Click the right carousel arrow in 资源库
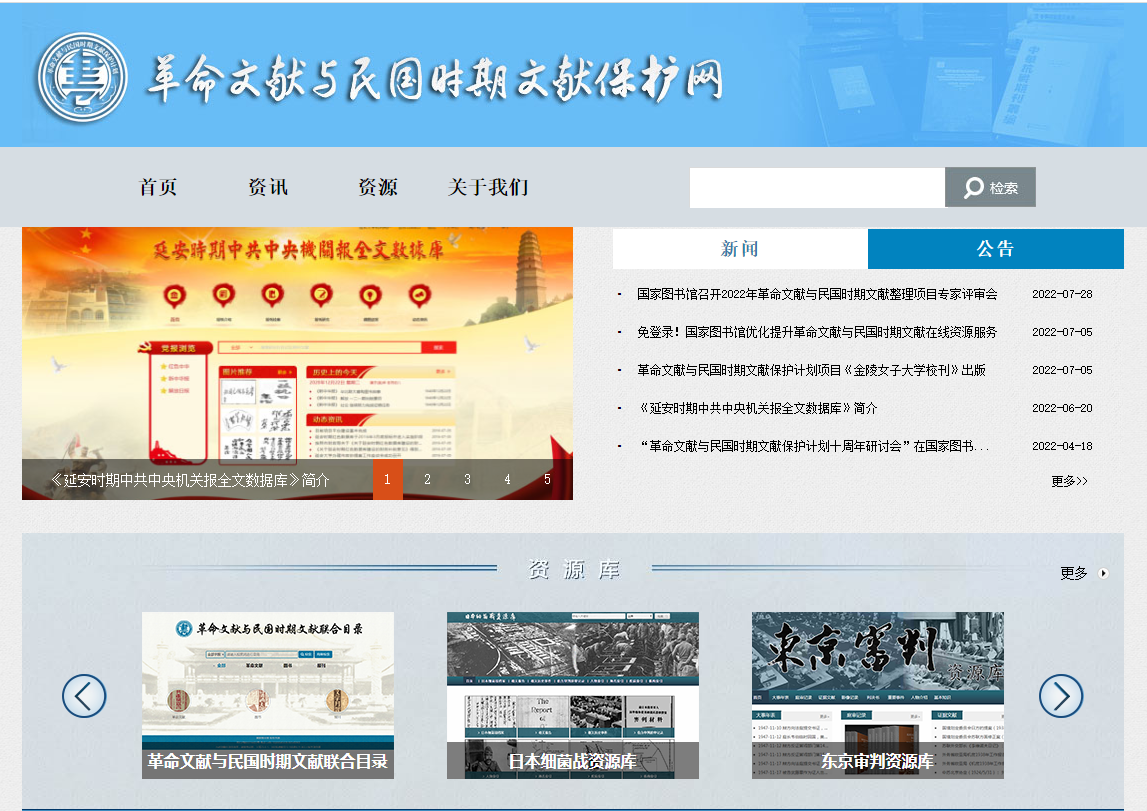The height and width of the screenshot is (811, 1147). [x=1060, y=695]
